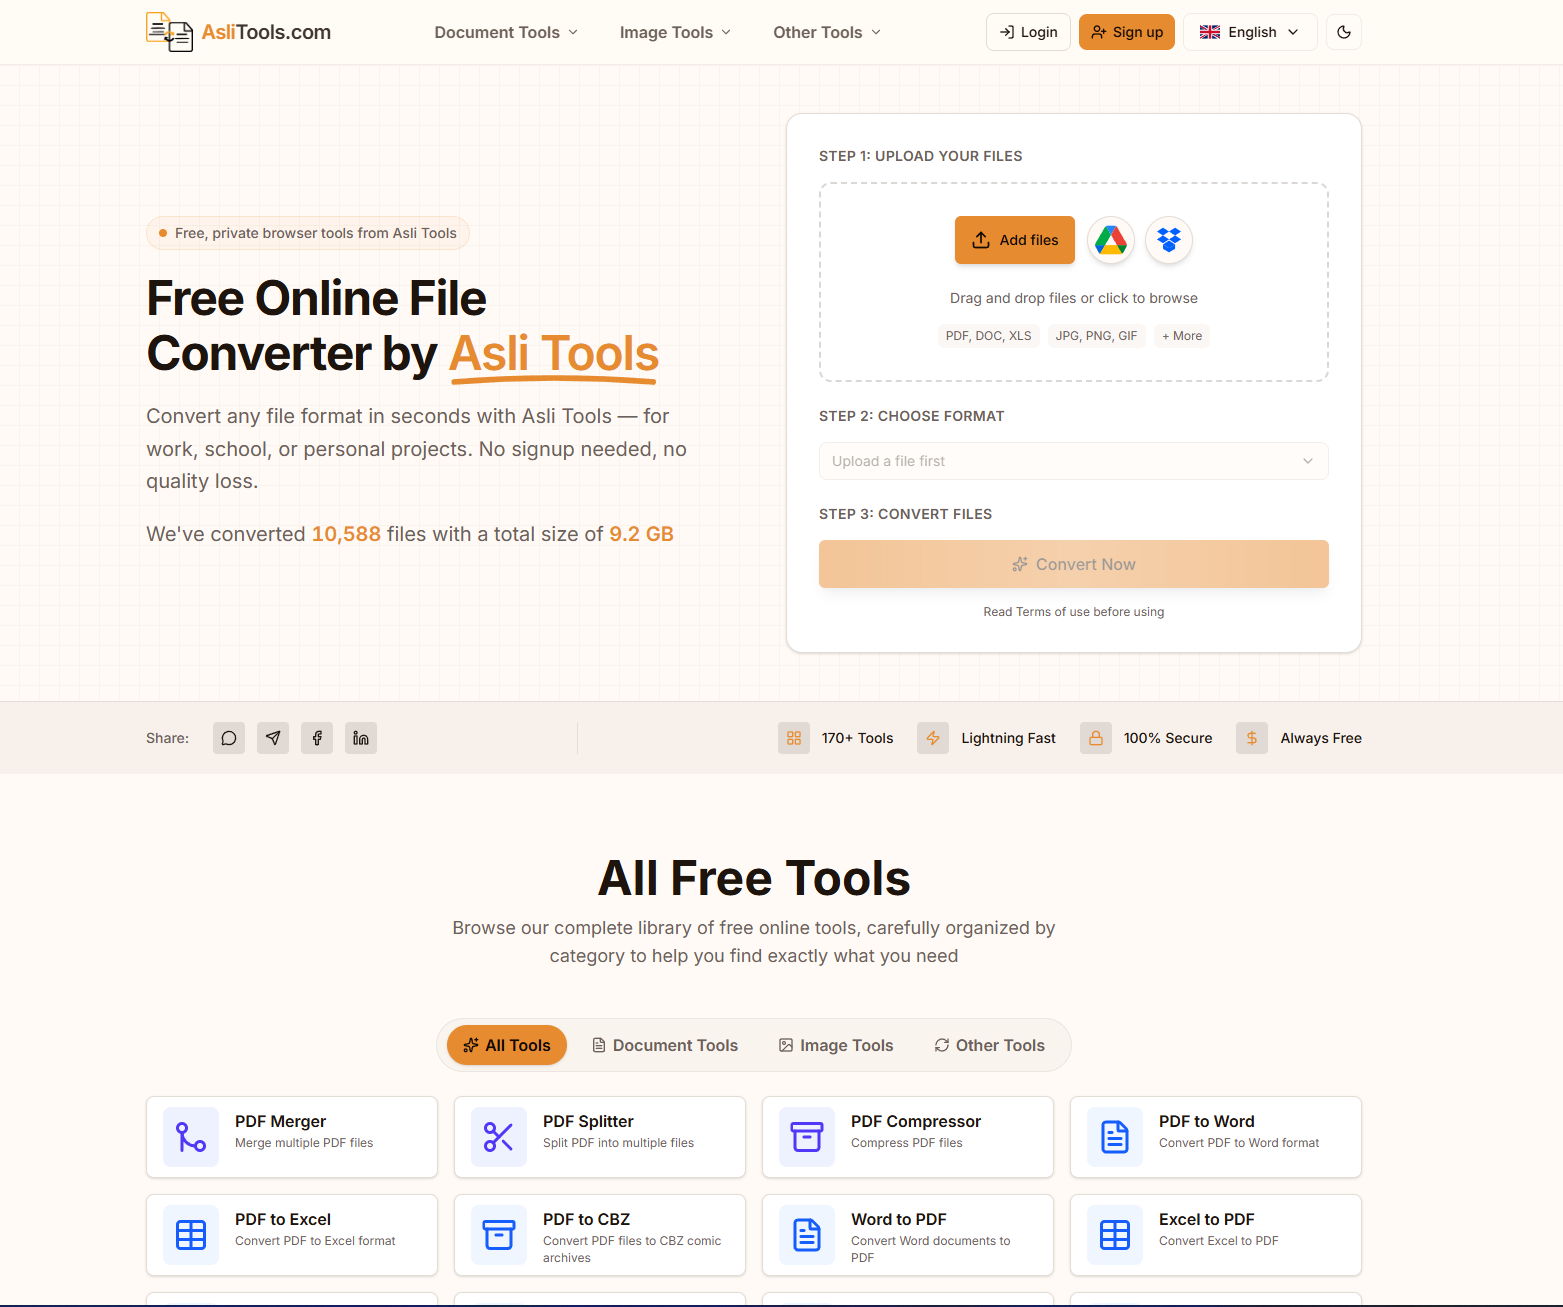This screenshot has height=1307, width=1563.
Task: Open the Read Terms of use link
Action: click(x=1074, y=612)
